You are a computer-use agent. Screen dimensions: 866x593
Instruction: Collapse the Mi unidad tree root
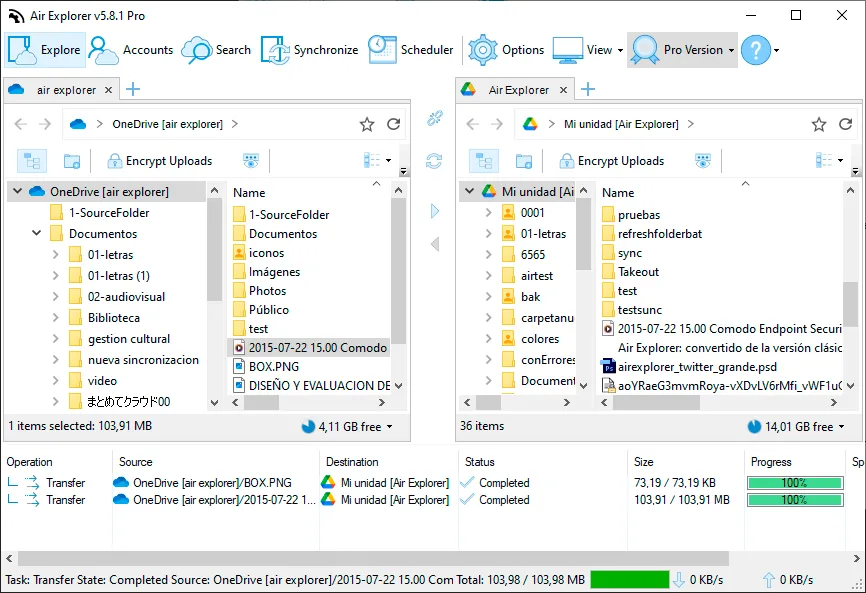(469, 191)
